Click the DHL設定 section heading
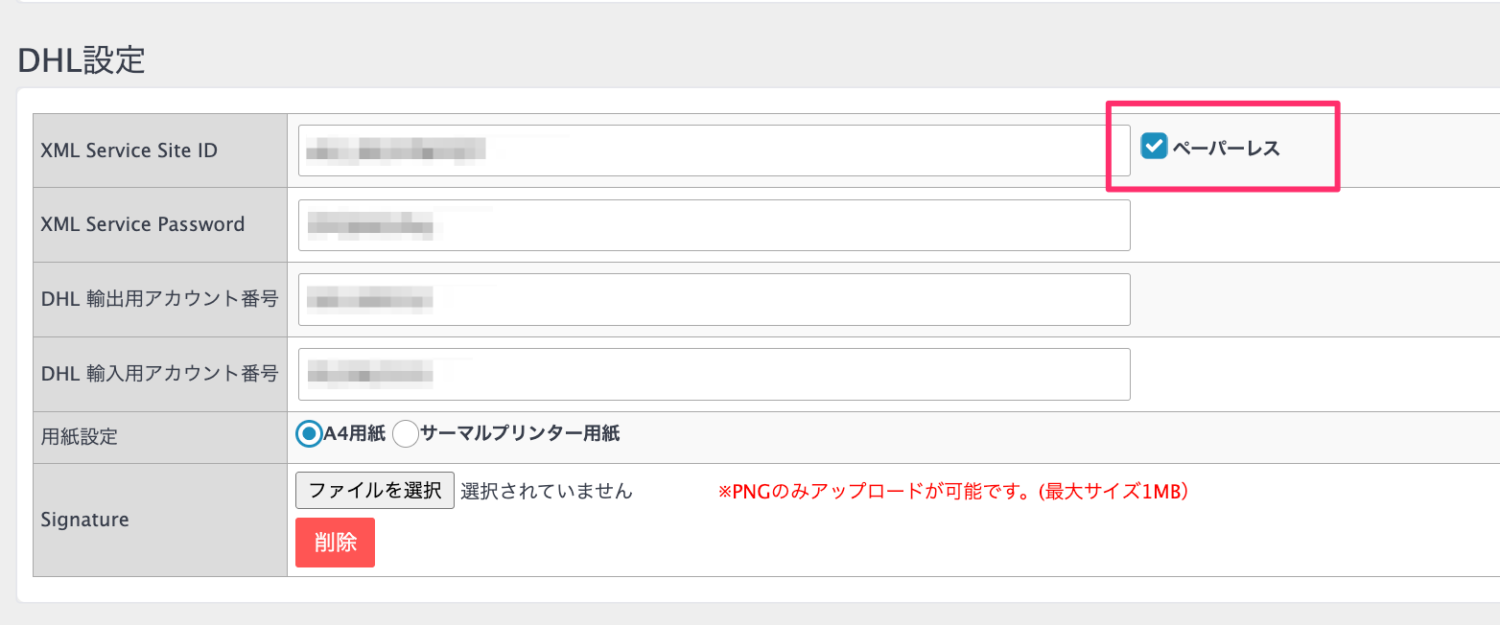The image size is (1500, 625). [x=82, y=60]
